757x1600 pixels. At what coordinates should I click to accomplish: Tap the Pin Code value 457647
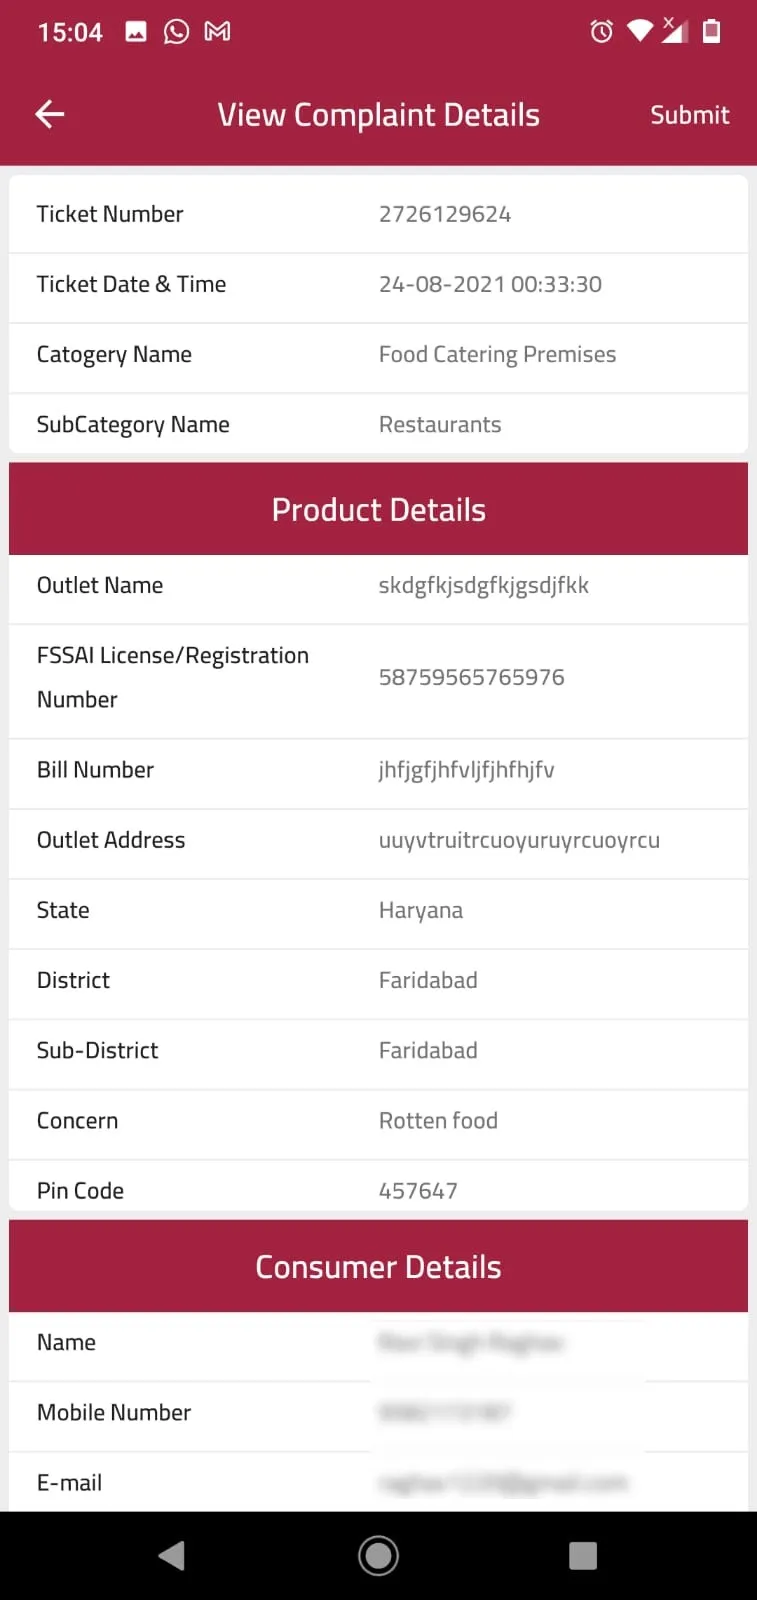(418, 1190)
